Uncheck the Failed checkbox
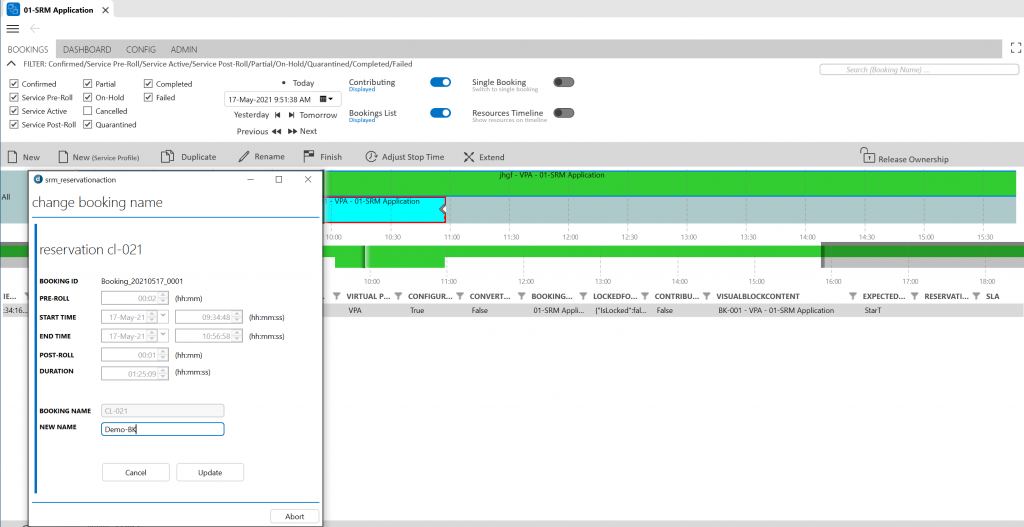The image size is (1024, 527). [148, 97]
